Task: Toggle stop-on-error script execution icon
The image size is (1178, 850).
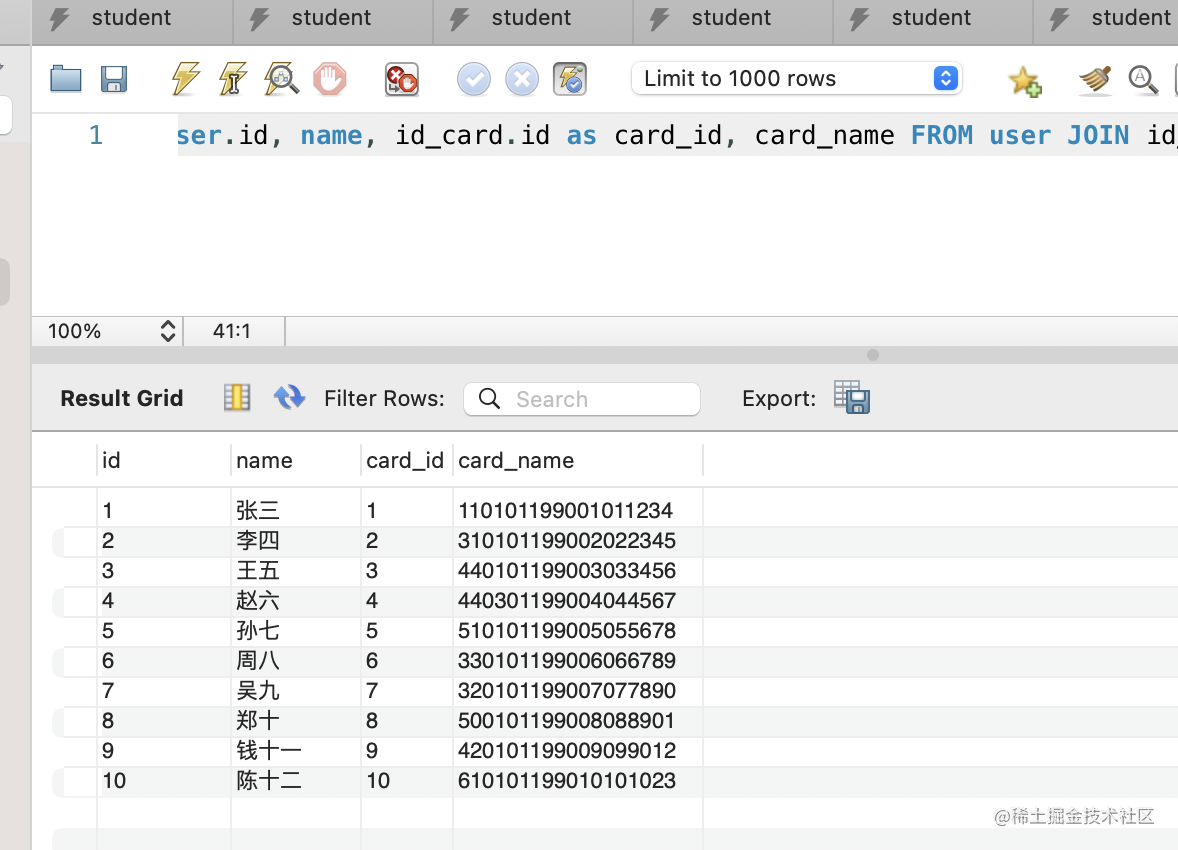Action: pyautogui.click(x=401, y=79)
